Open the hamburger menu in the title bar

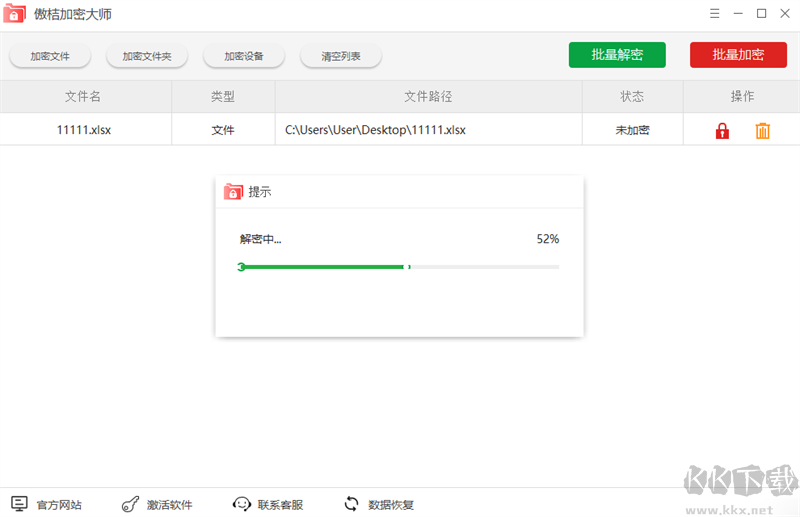714,13
